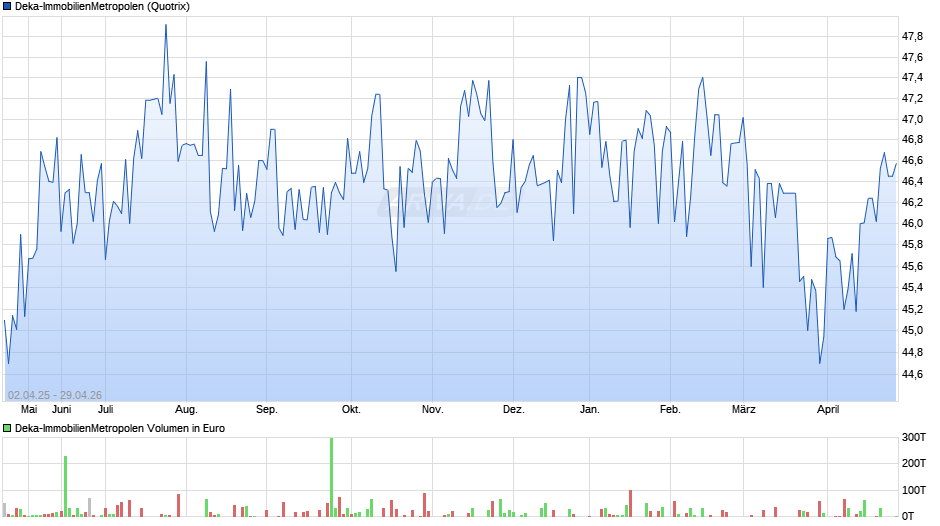Click the Feb. month label

670,410
